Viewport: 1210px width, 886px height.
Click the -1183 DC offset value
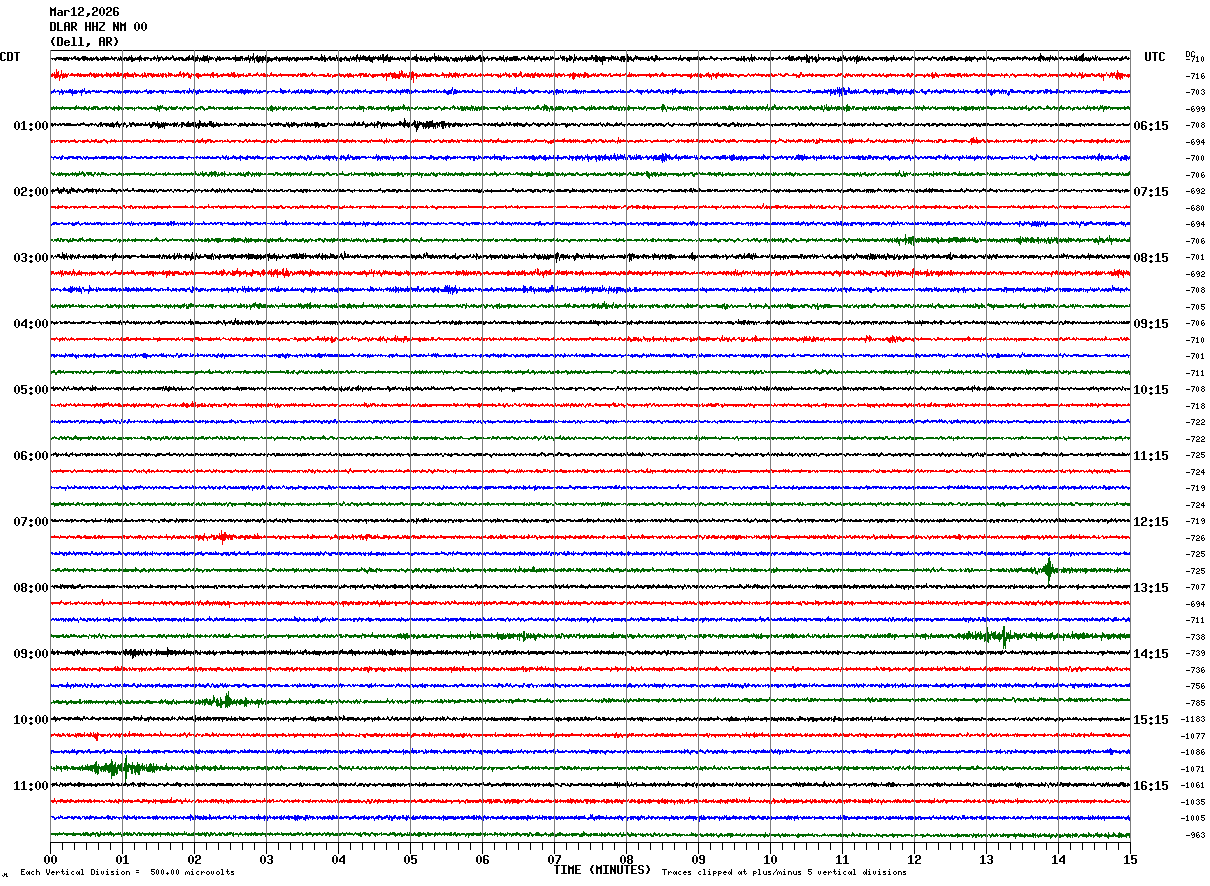pos(1194,720)
